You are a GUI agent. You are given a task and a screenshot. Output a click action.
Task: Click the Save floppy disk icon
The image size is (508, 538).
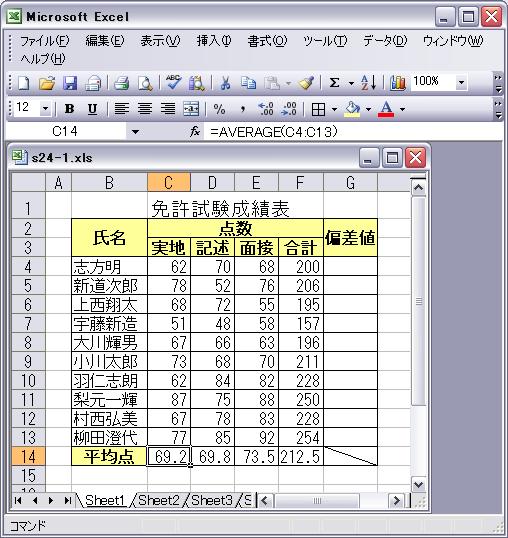click(70, 83)
